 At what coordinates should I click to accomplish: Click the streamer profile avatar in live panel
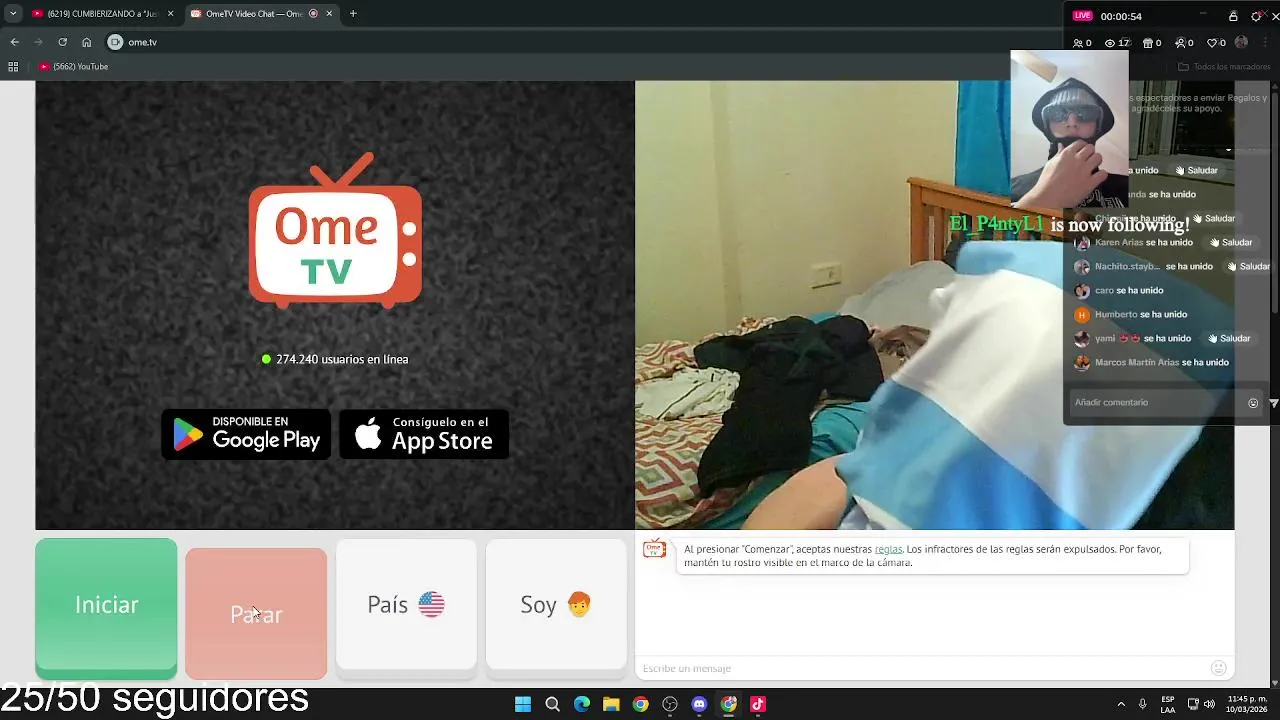pyautogui.click(x=1241, y=43)
